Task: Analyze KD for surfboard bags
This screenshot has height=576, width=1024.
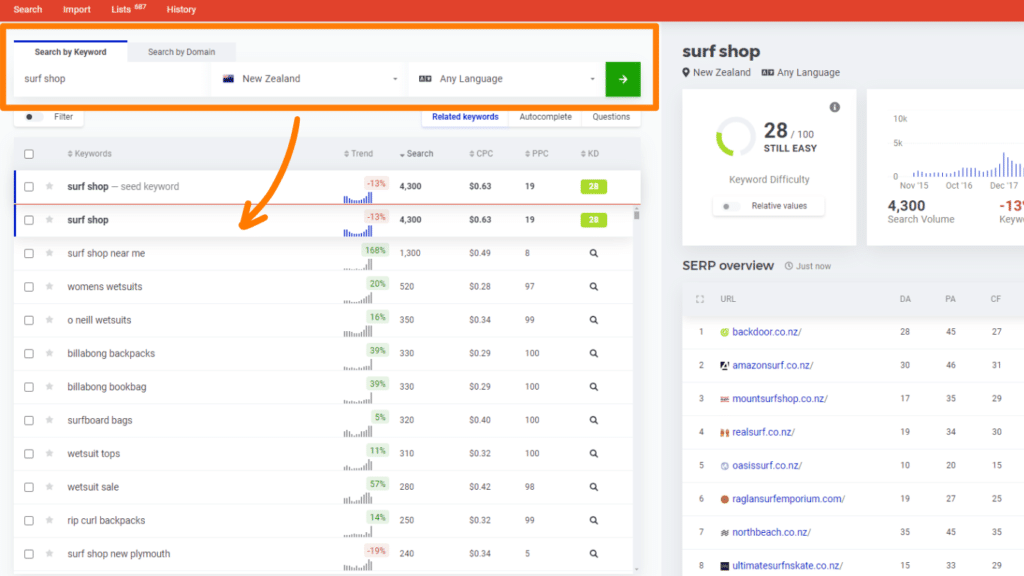Action: tap(594, 420)
